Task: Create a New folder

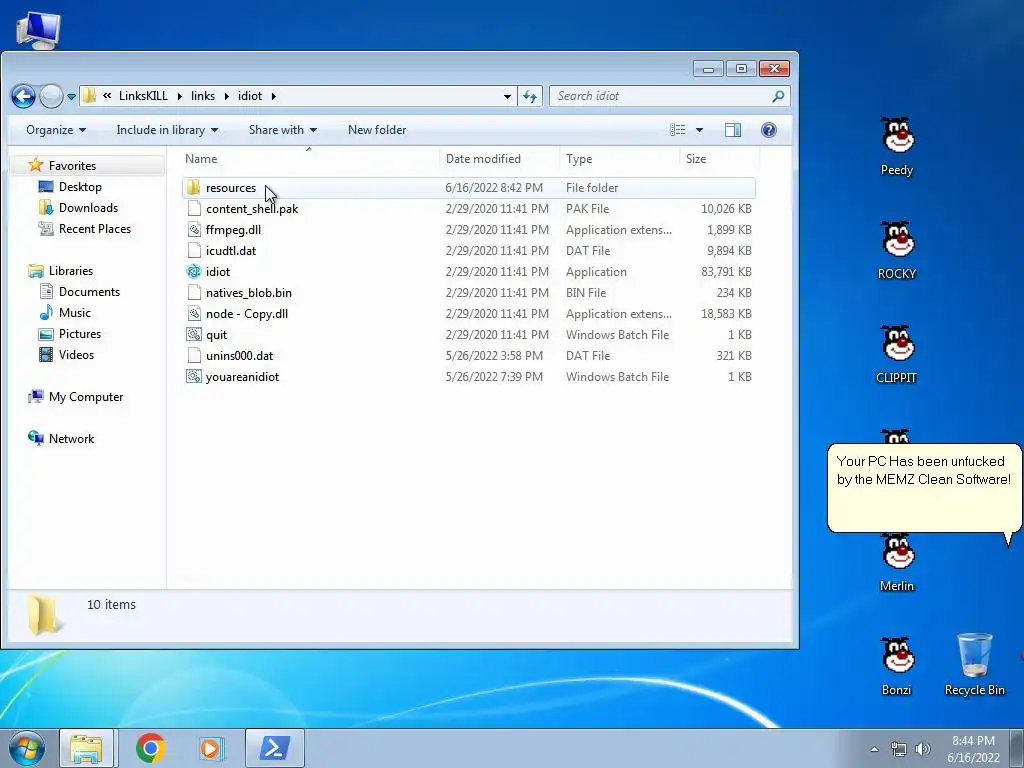Action: point(377,130)
